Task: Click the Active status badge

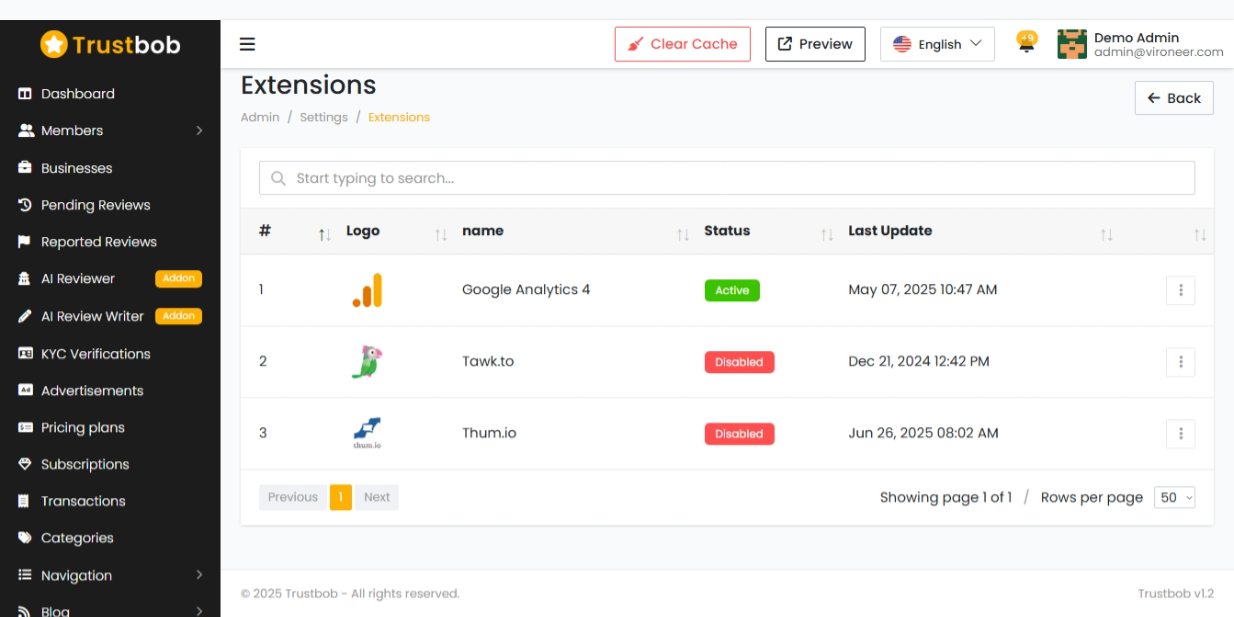Action: (732, 290)
